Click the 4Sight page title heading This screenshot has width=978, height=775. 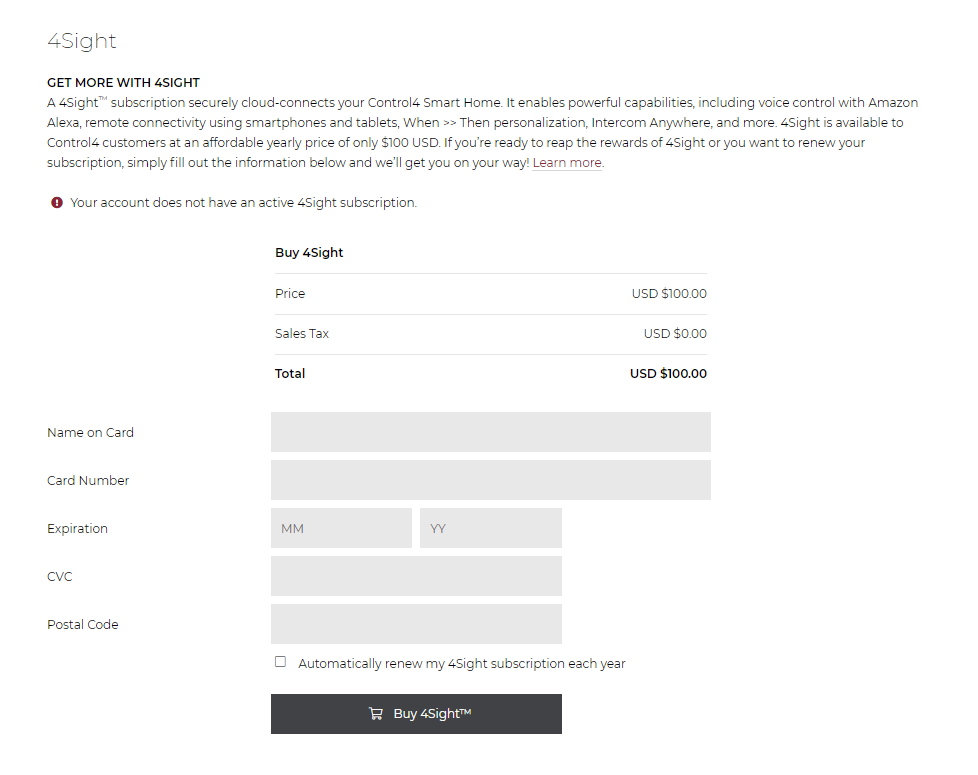click(x=82, y=41)
